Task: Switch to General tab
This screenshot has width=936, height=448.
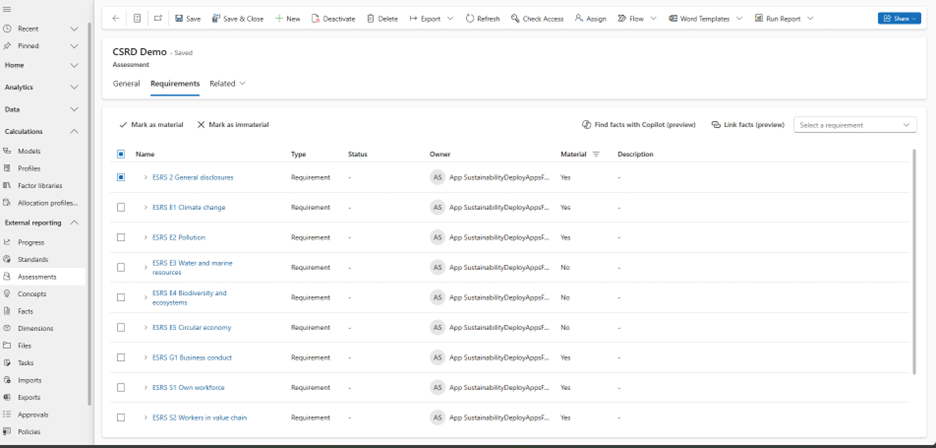Action: pyautogui.click(x=126, y=84)
